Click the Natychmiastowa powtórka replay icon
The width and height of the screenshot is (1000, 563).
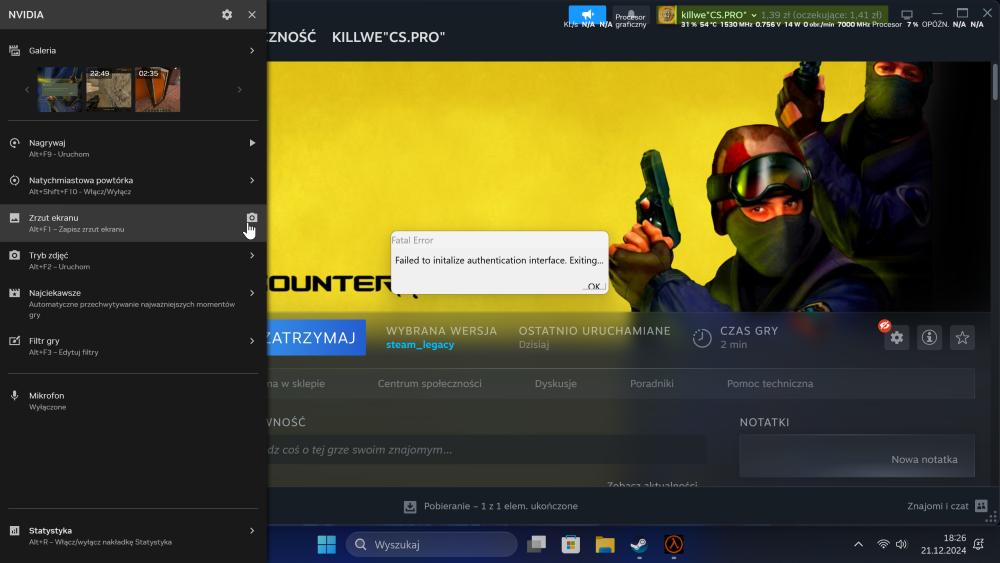pyautogui.click(x=14, y=180)
